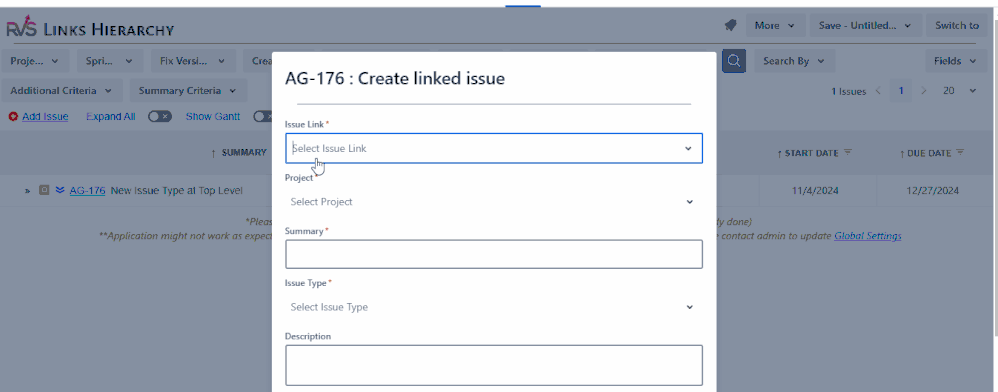998x392 pixels.
Task: Click sort arrow beside Summary header
Action: coord(213,153)
